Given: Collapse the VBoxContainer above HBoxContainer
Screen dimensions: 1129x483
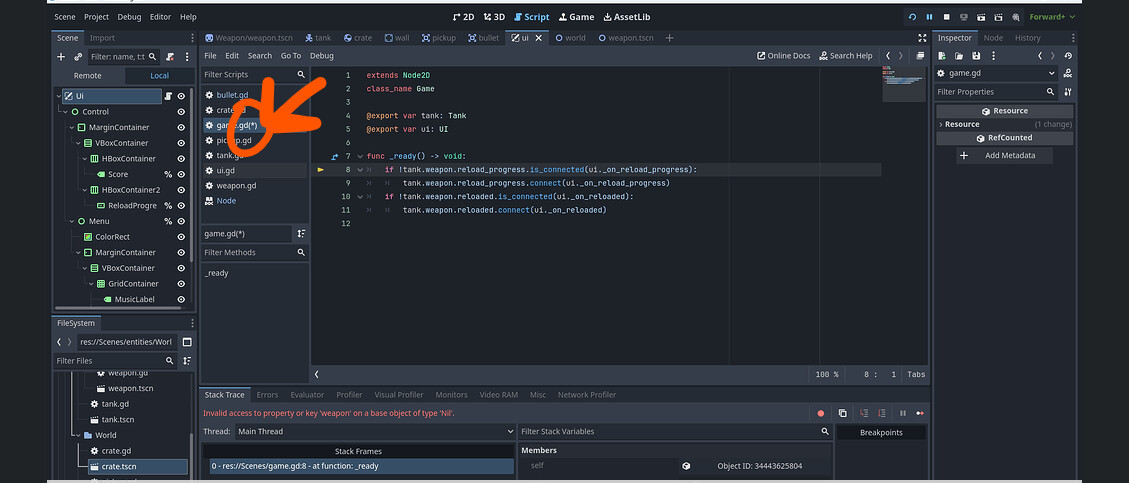Looking at the screenshot, I should coord(79,143).
